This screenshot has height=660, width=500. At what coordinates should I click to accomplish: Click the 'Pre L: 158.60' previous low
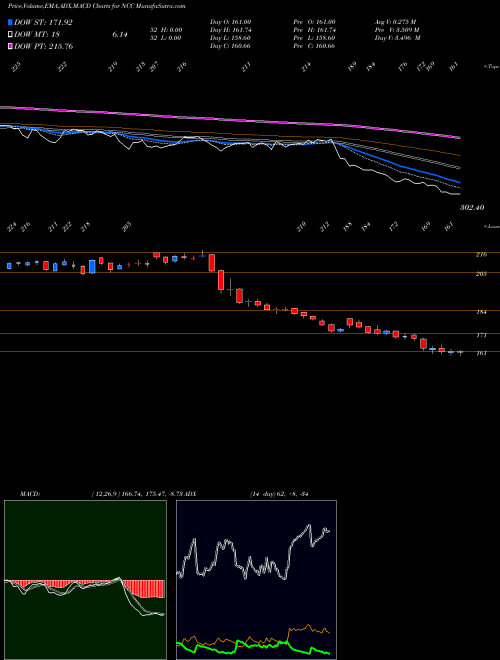(x=315, y=38)
